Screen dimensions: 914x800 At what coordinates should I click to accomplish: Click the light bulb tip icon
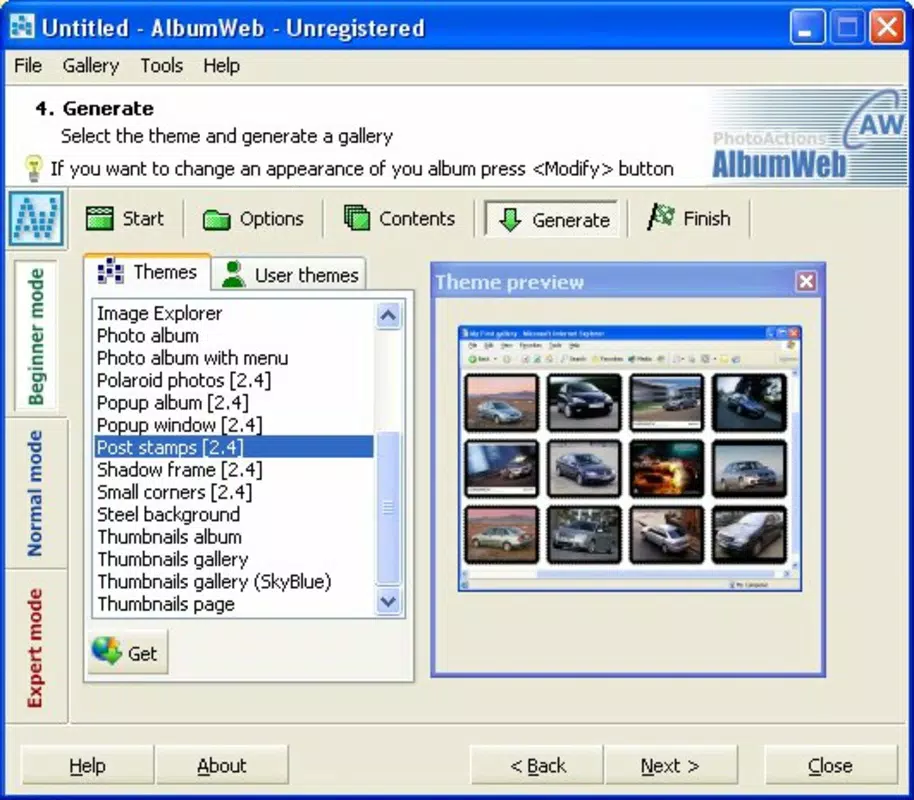click(33, 168)
